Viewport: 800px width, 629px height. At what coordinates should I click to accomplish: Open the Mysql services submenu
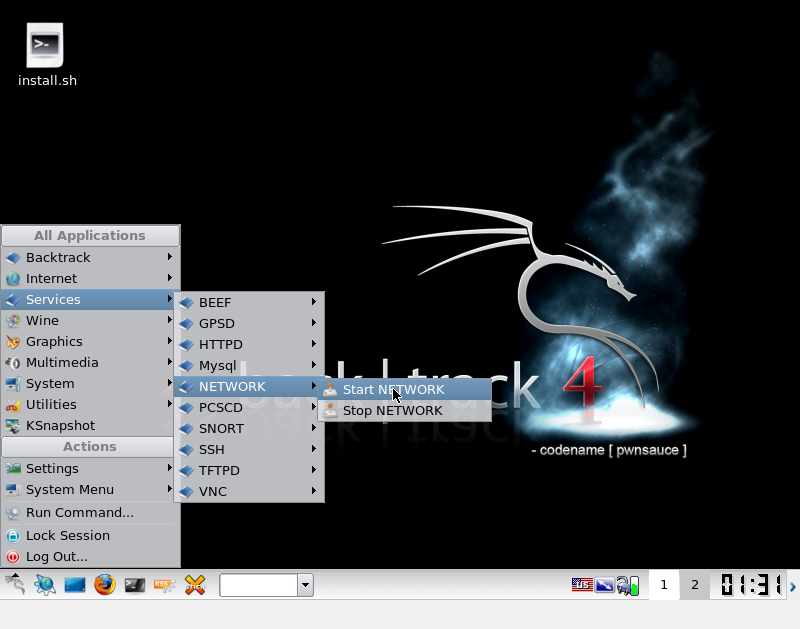249,365
